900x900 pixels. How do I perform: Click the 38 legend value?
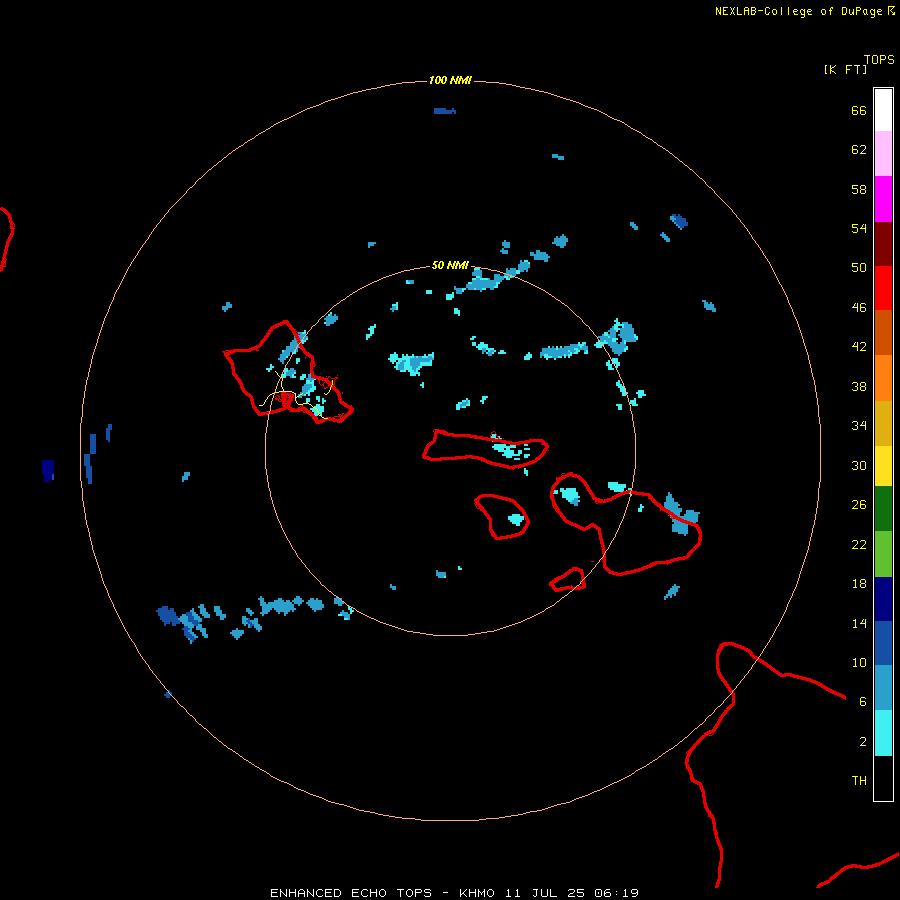(x=859, y=386)
